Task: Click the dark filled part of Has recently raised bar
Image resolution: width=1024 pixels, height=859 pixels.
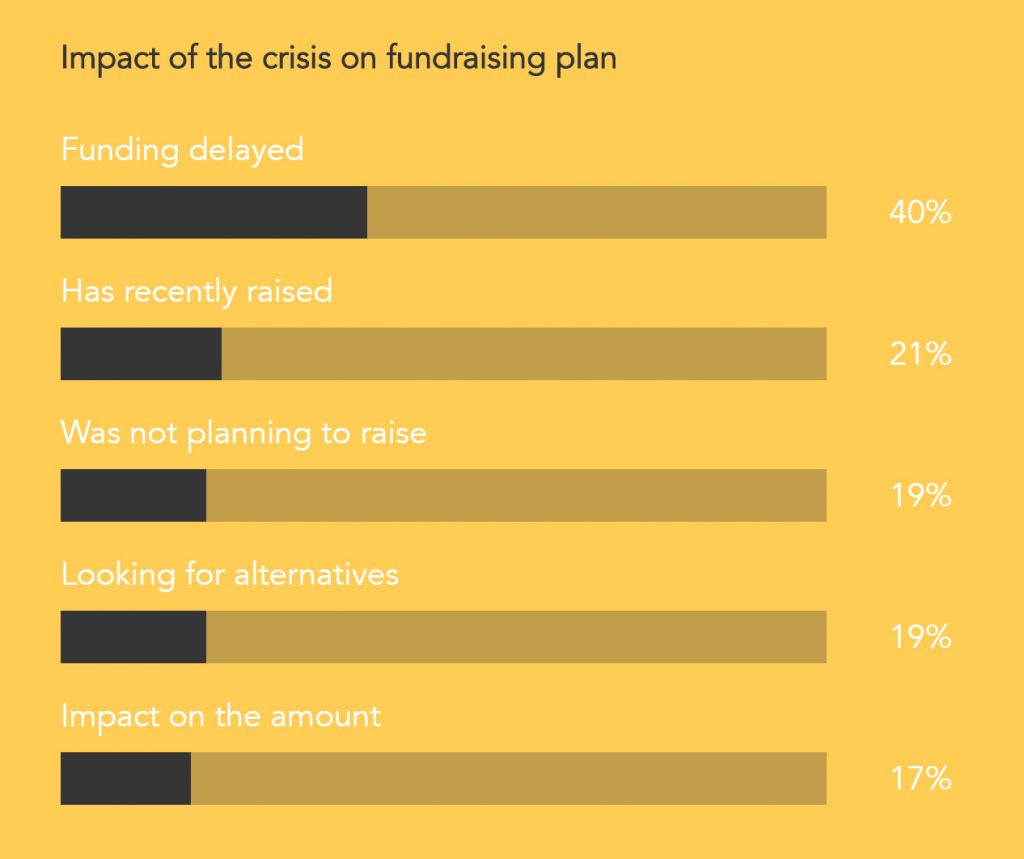Action: click(x=141, y=354)
